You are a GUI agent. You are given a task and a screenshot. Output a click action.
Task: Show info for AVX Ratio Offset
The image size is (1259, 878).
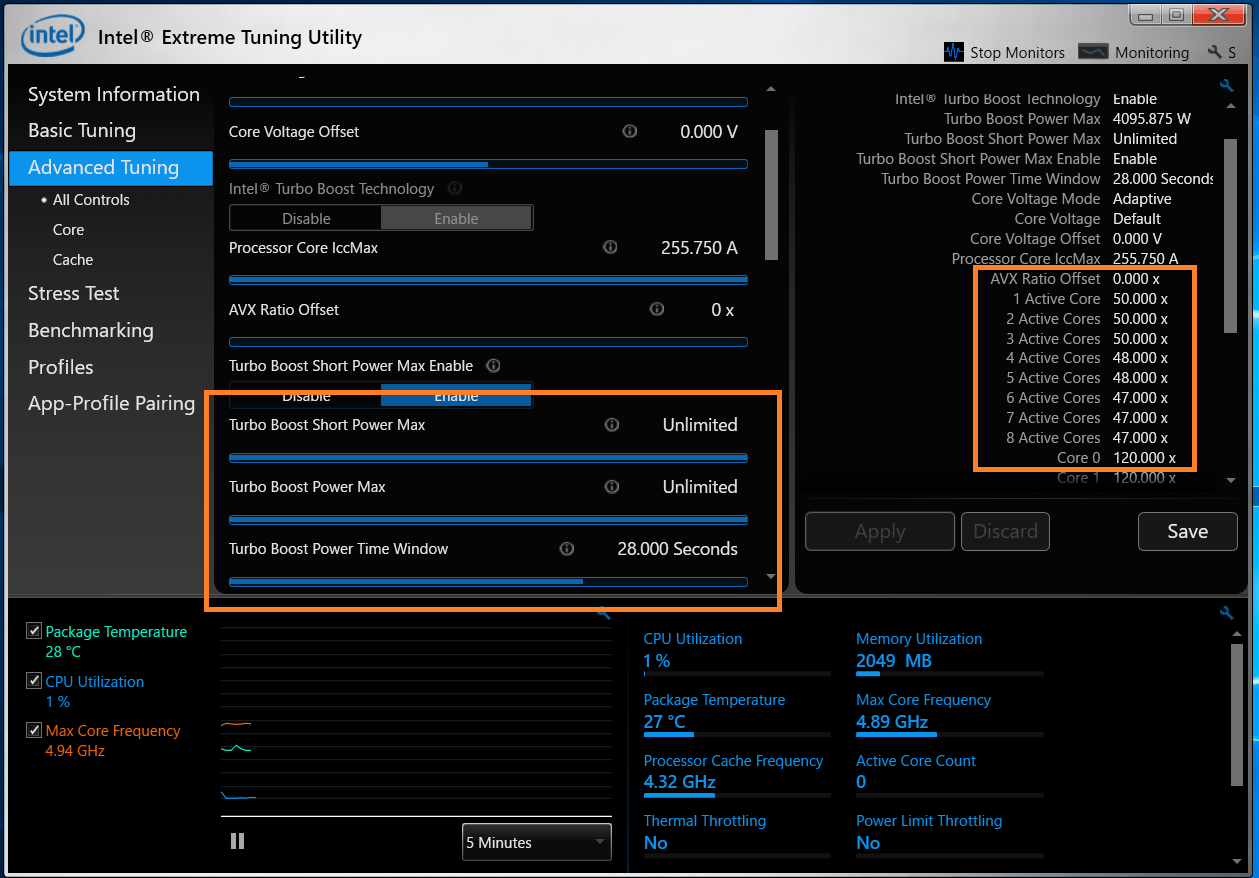(x=657, y=309)
